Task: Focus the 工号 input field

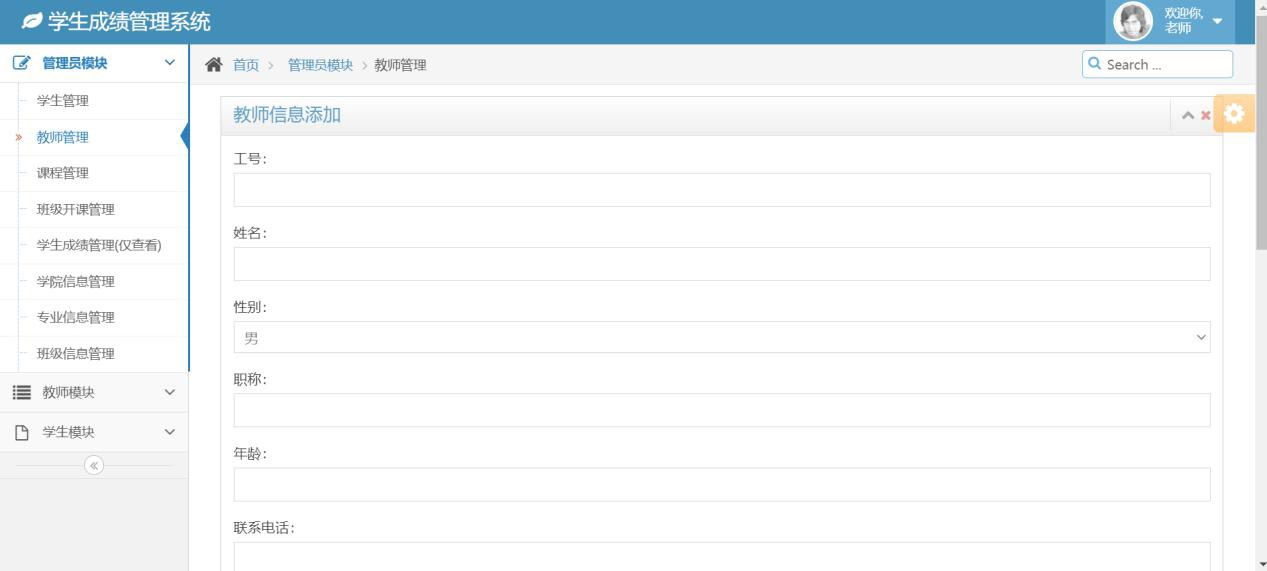Action: [722, 190]
